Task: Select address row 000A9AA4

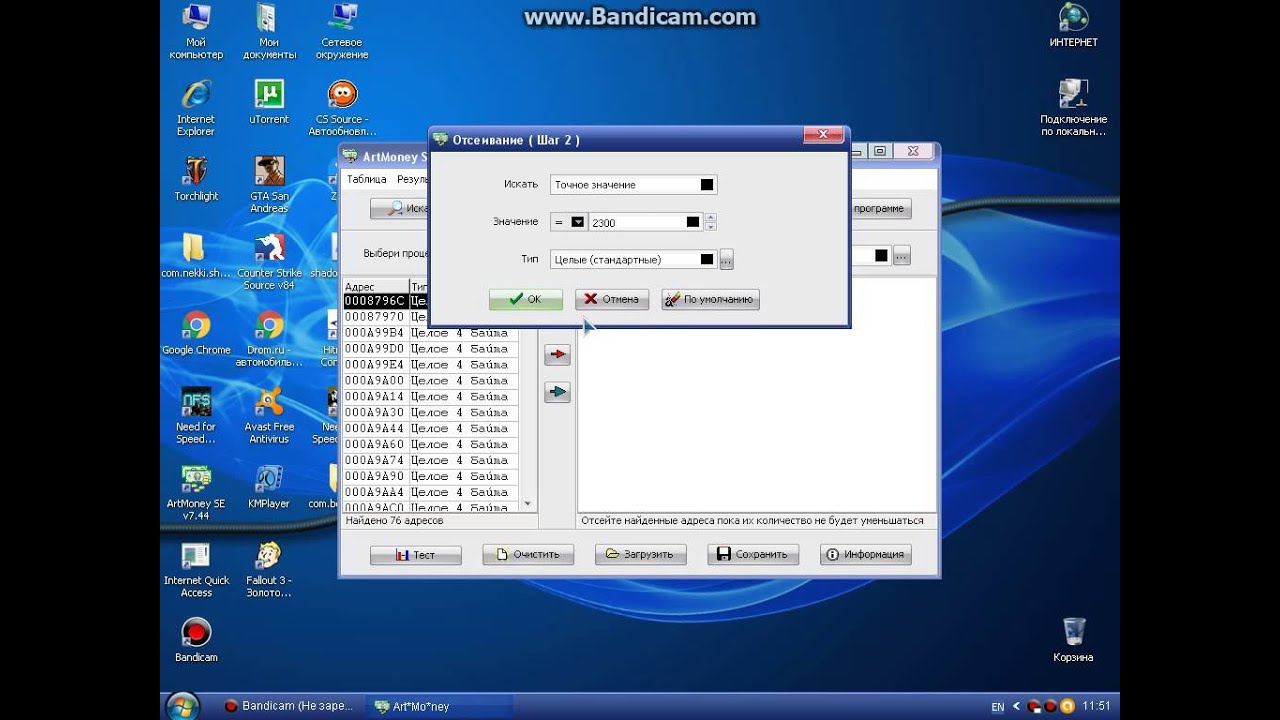Action: coord(430,493)
